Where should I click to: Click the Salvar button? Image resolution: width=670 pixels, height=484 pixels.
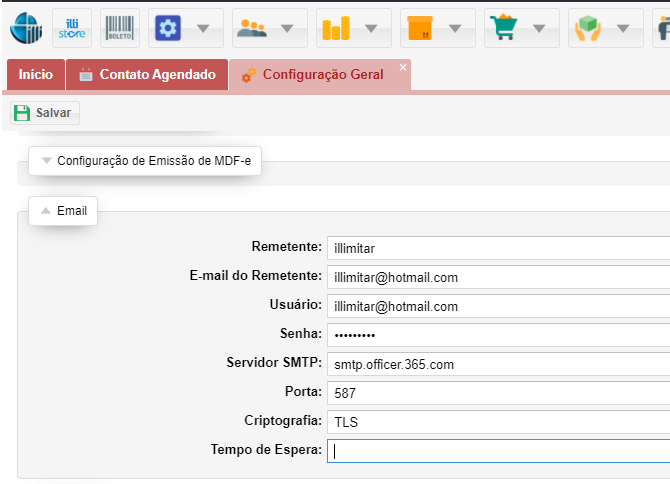click(44, 113)
